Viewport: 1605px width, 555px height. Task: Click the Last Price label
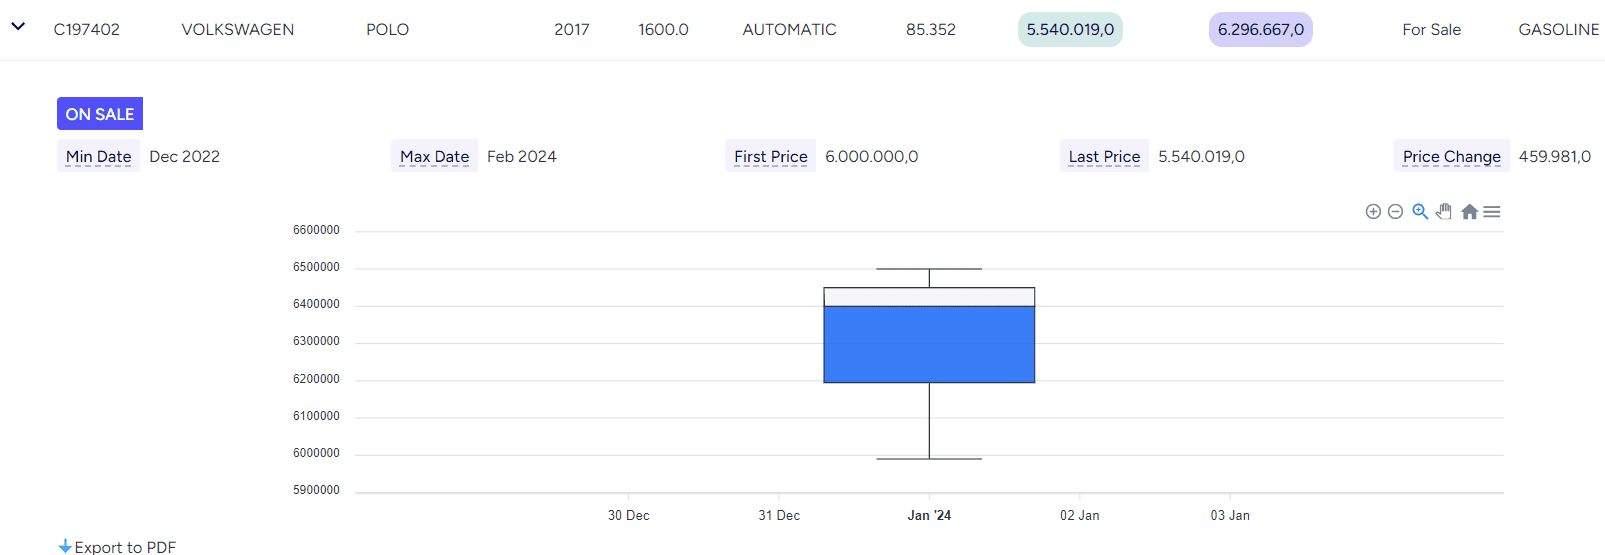coord(1105,156)
